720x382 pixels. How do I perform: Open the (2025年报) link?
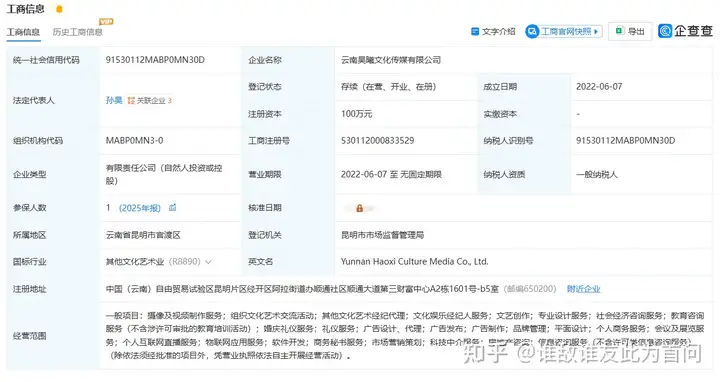click(140, 208)
